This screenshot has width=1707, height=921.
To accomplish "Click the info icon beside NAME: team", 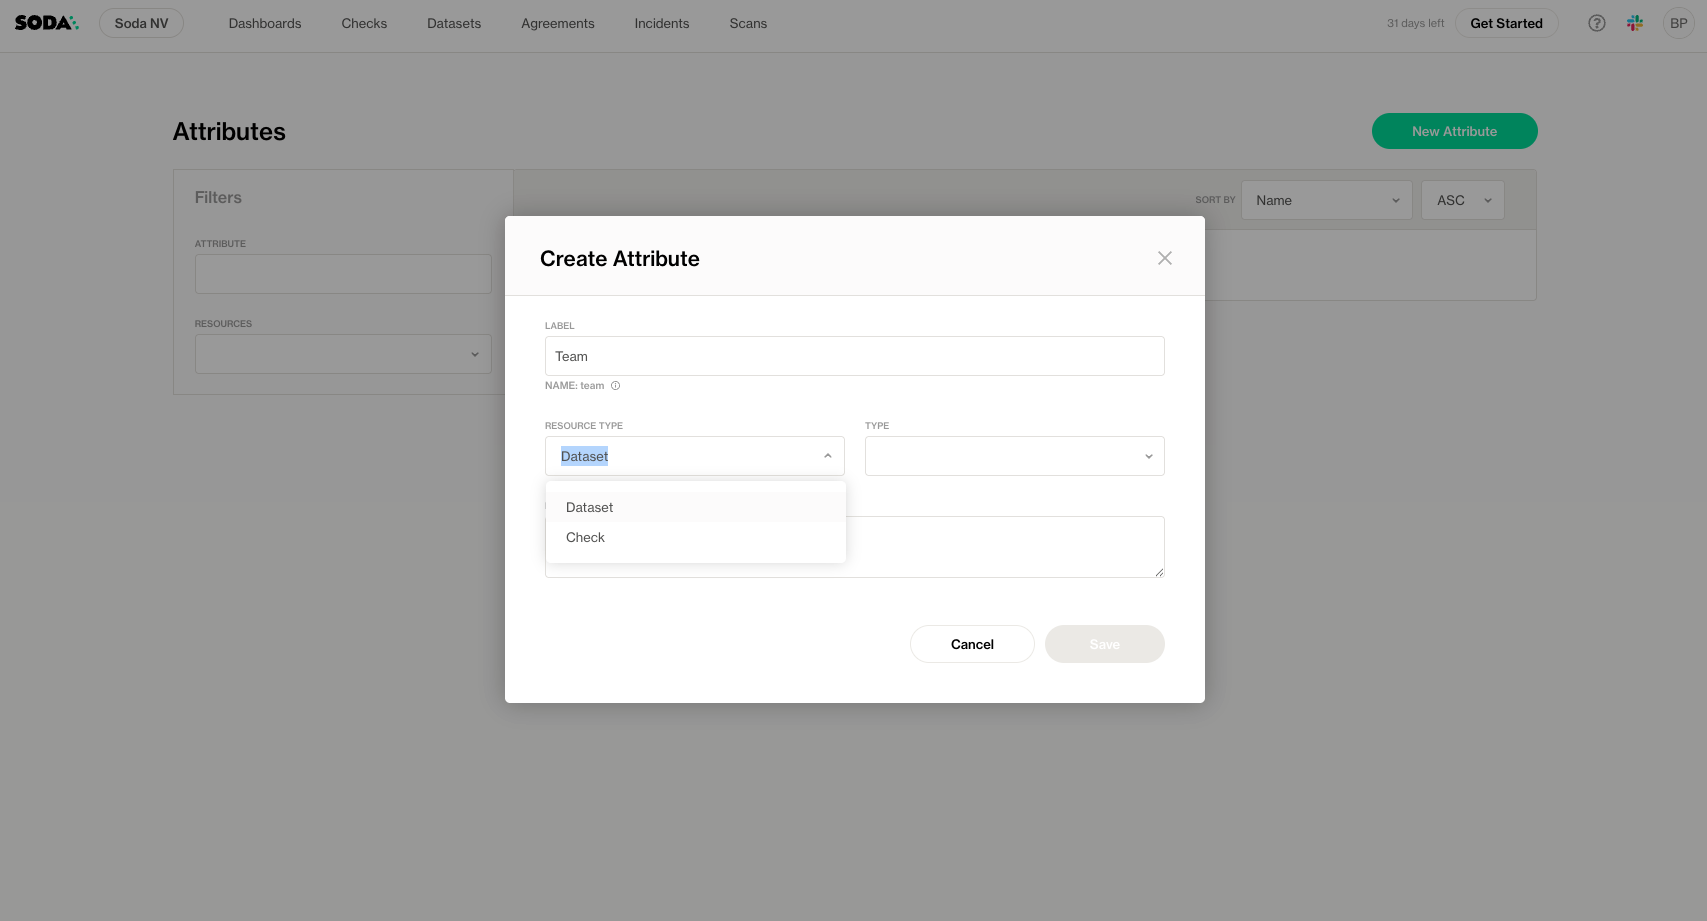I will coord(615,386).
